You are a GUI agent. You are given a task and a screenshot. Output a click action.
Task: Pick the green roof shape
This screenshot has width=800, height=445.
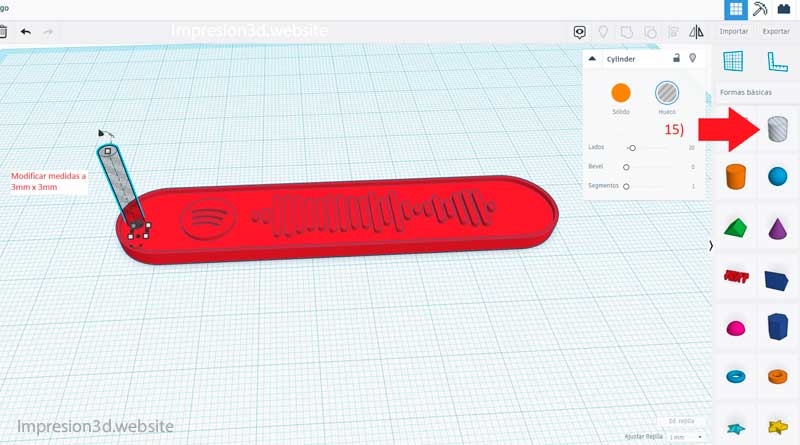(x=735, y=228)
